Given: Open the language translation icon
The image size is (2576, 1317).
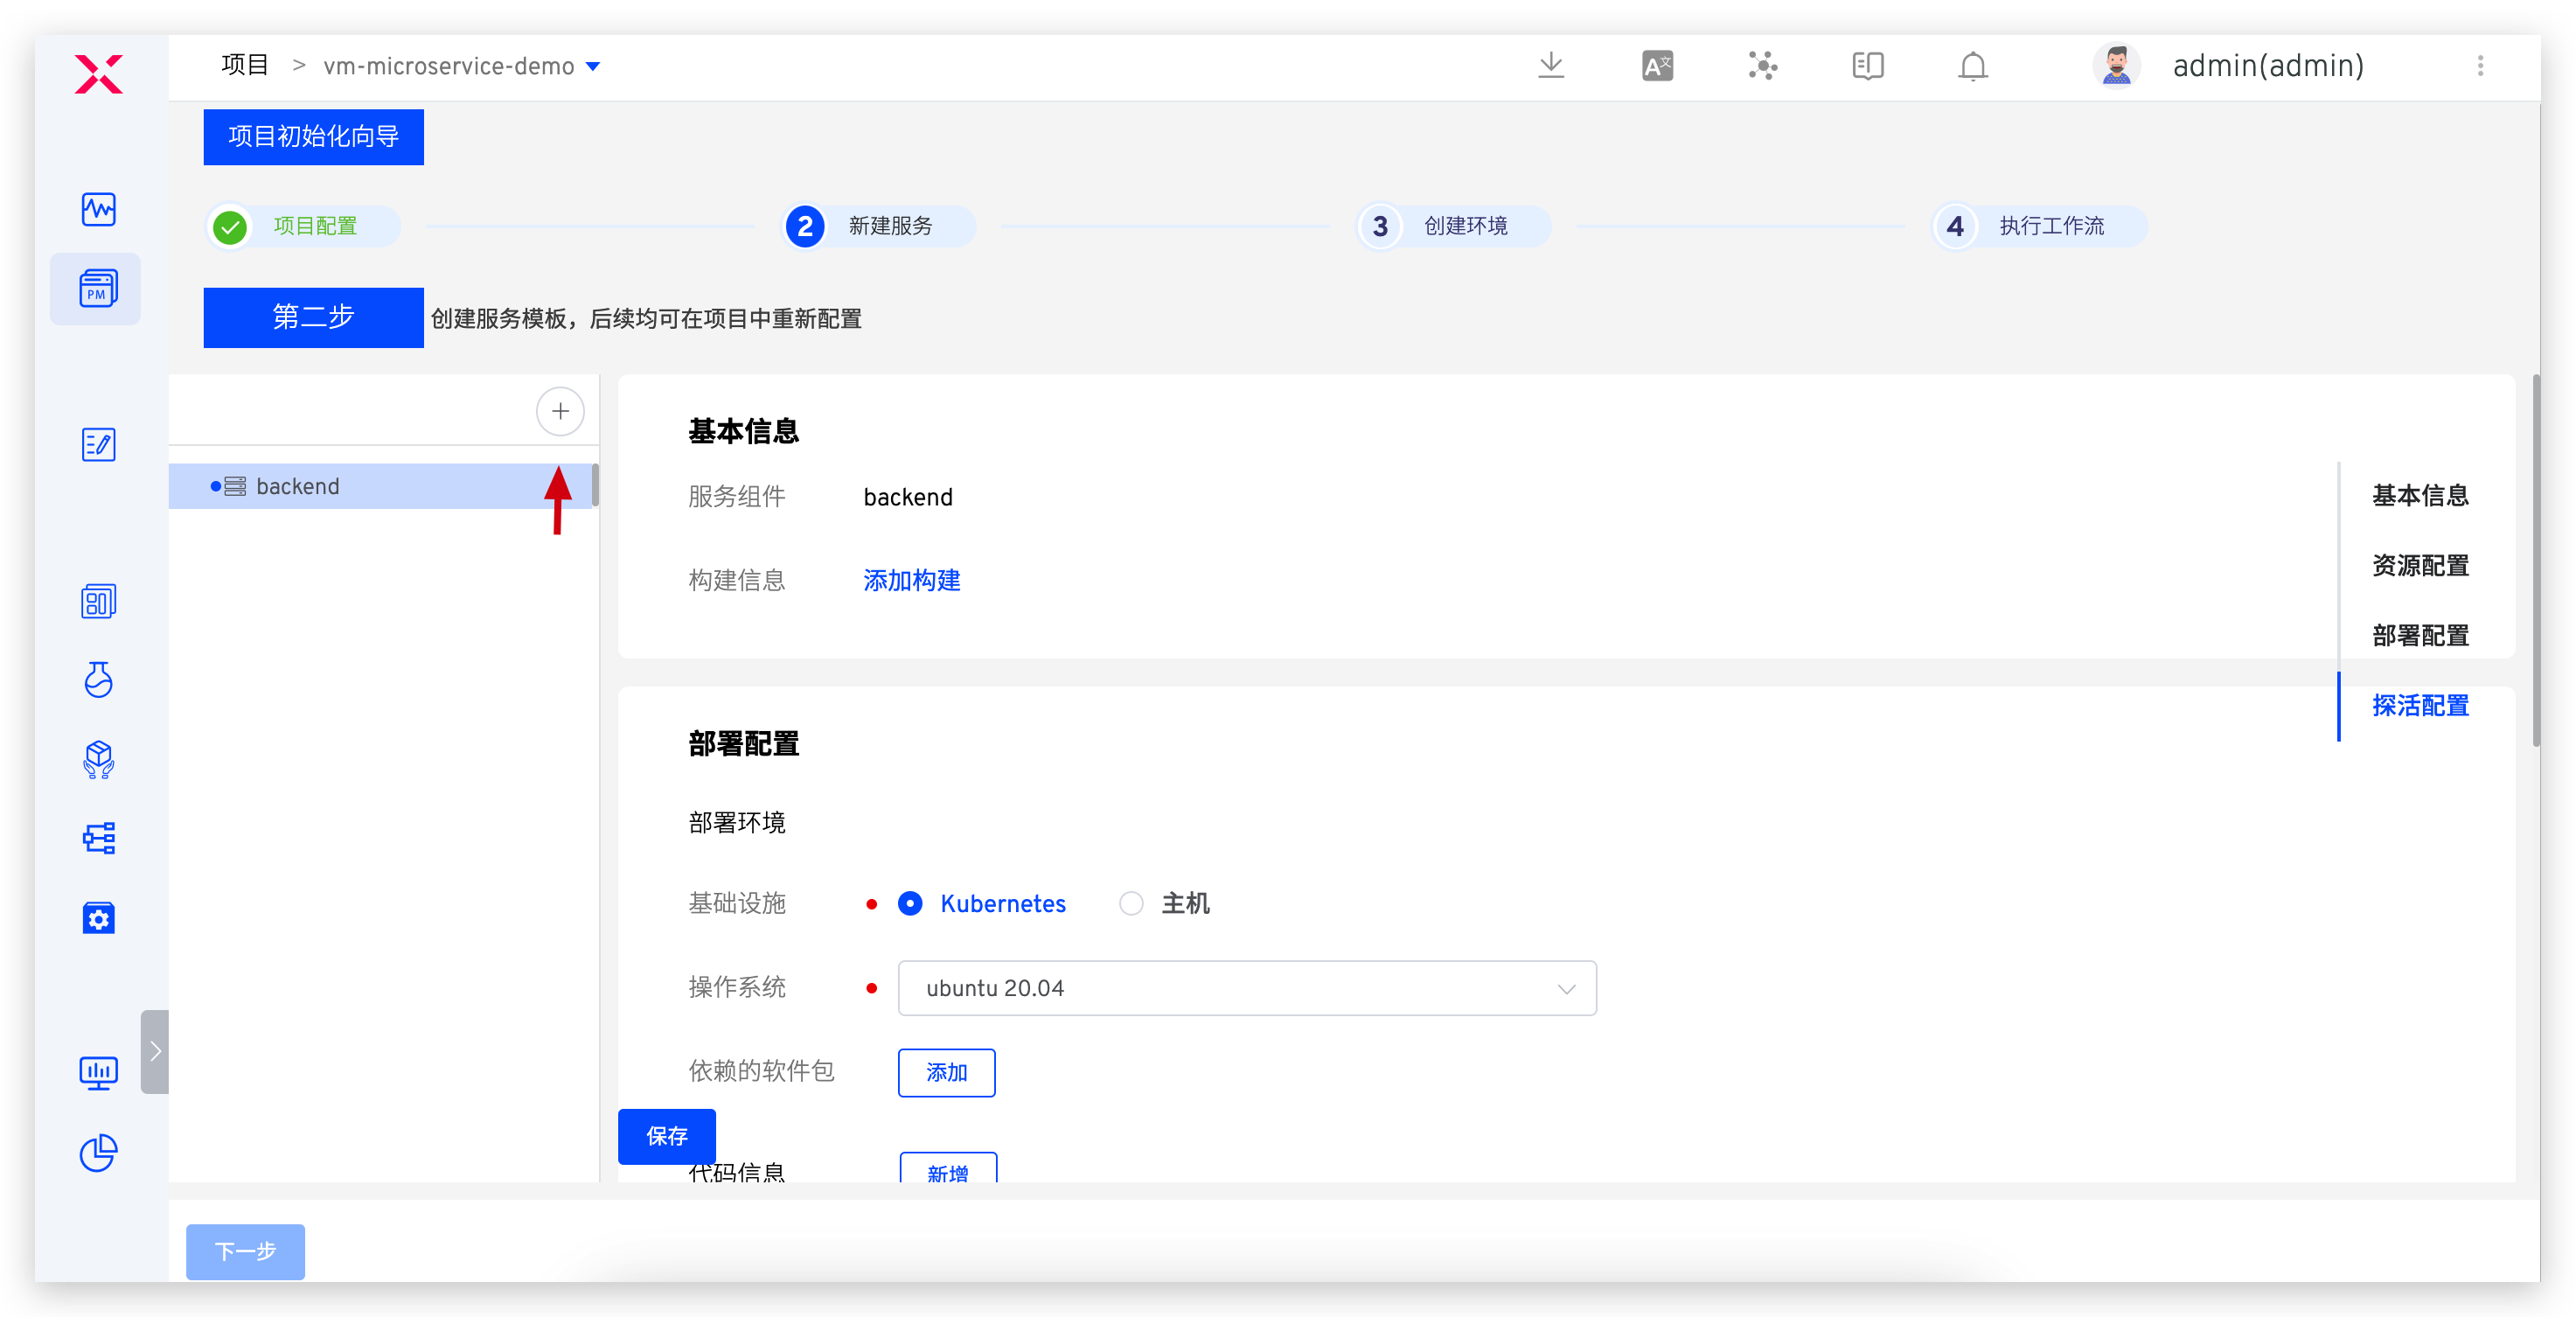Looking at the screenshot, I should pyautogui.click(x=1657, y=66).
